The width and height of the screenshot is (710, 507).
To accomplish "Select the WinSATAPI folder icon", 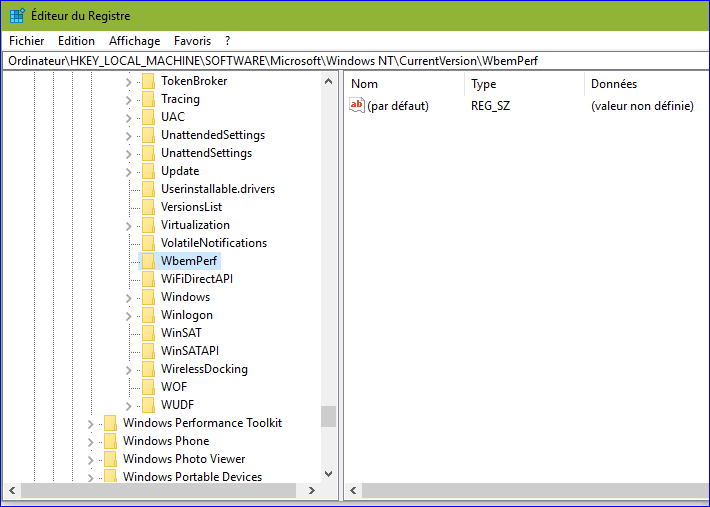I will 148,351.
